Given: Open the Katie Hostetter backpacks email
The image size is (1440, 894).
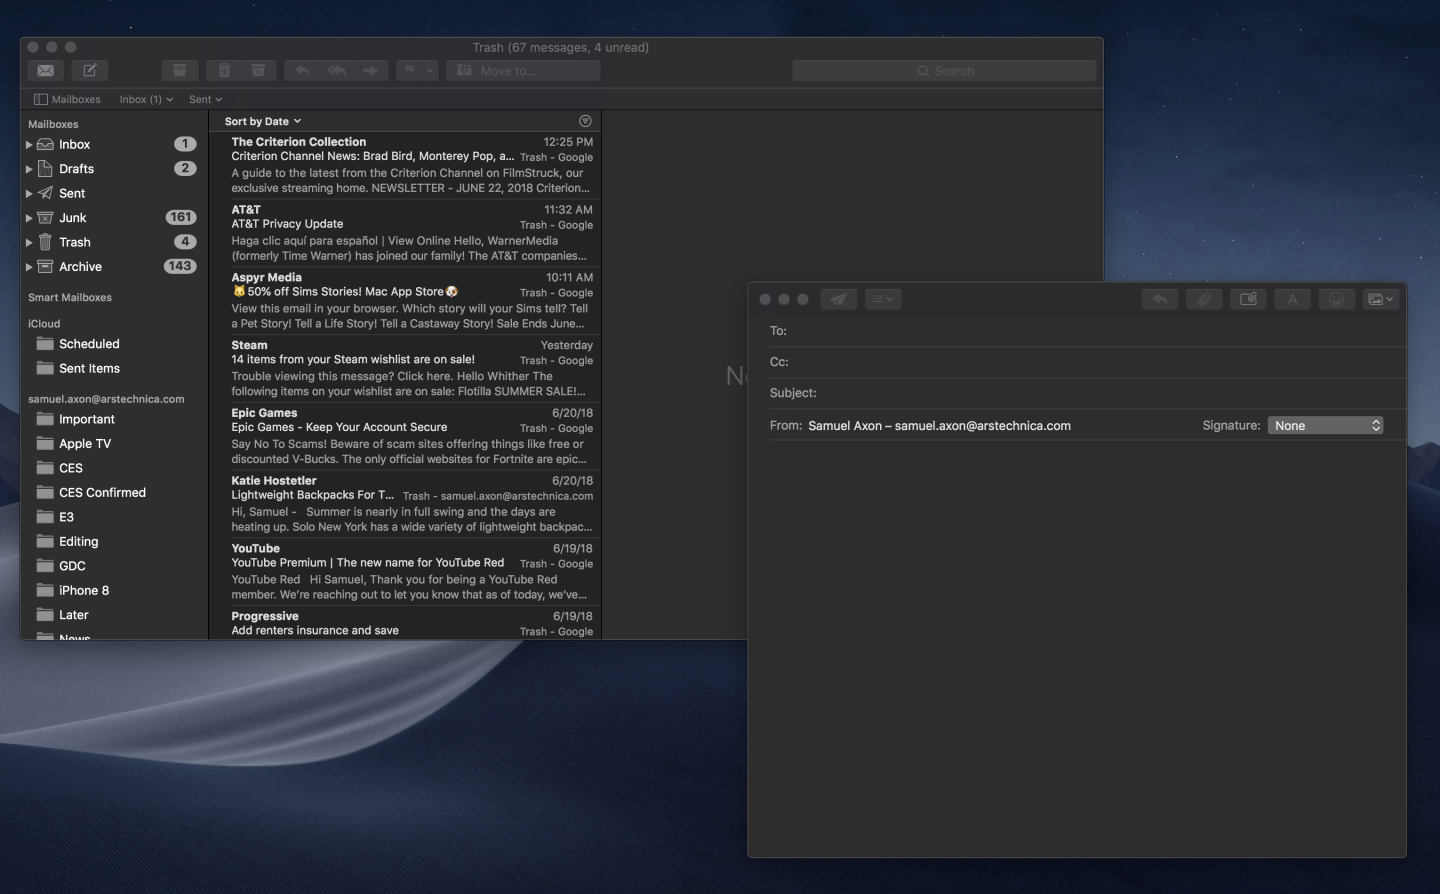Looking at the screenshot, I should point(406,504).
